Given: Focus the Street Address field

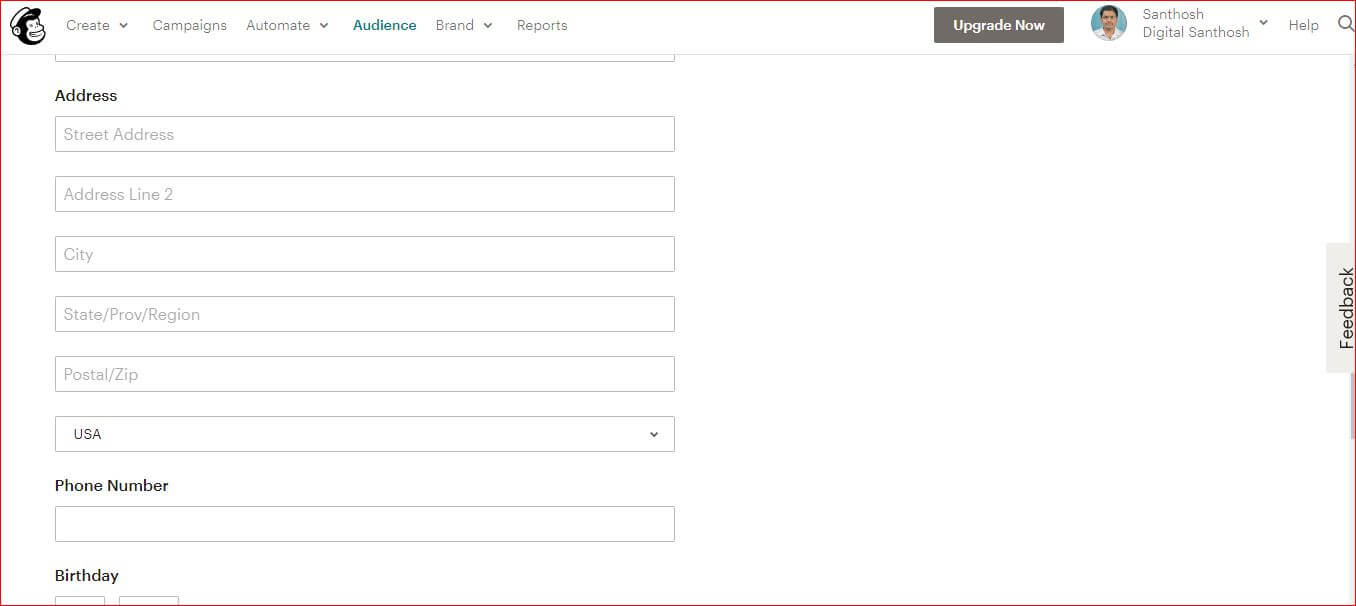Looking at the screenshot, I should (x=365, y=134).
